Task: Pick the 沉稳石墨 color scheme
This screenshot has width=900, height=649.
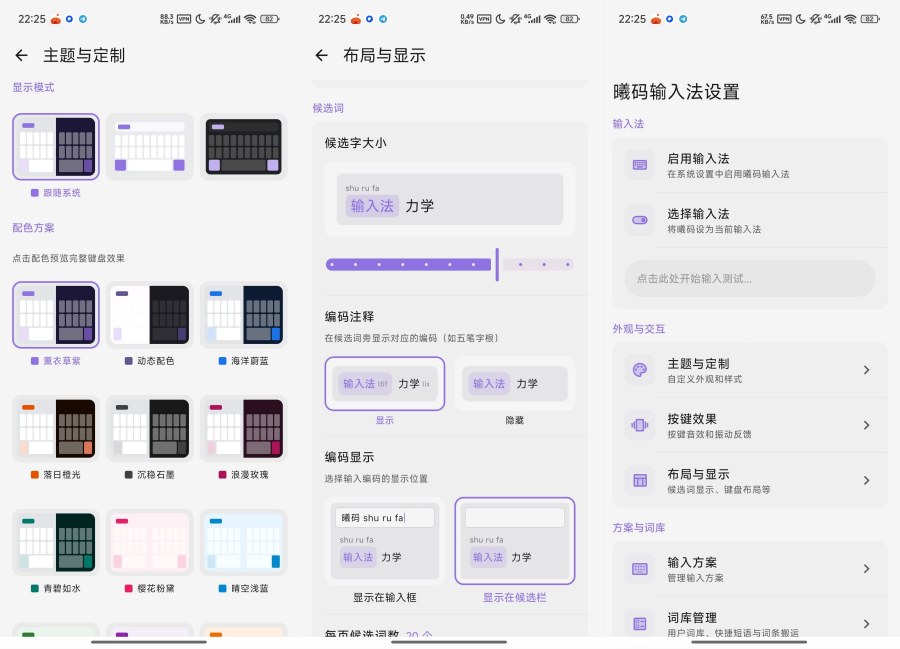Action: [150, 429]
